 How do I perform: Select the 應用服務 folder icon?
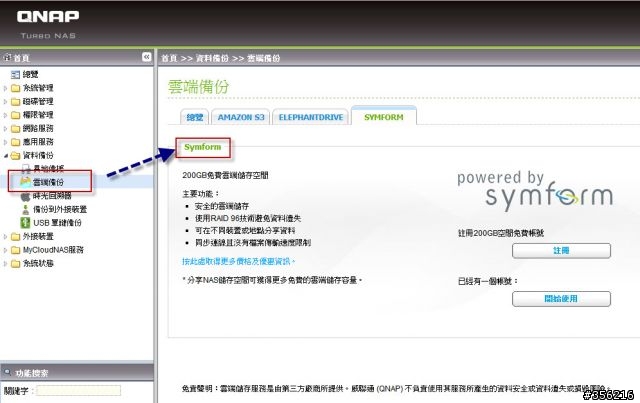click(16, 142)
